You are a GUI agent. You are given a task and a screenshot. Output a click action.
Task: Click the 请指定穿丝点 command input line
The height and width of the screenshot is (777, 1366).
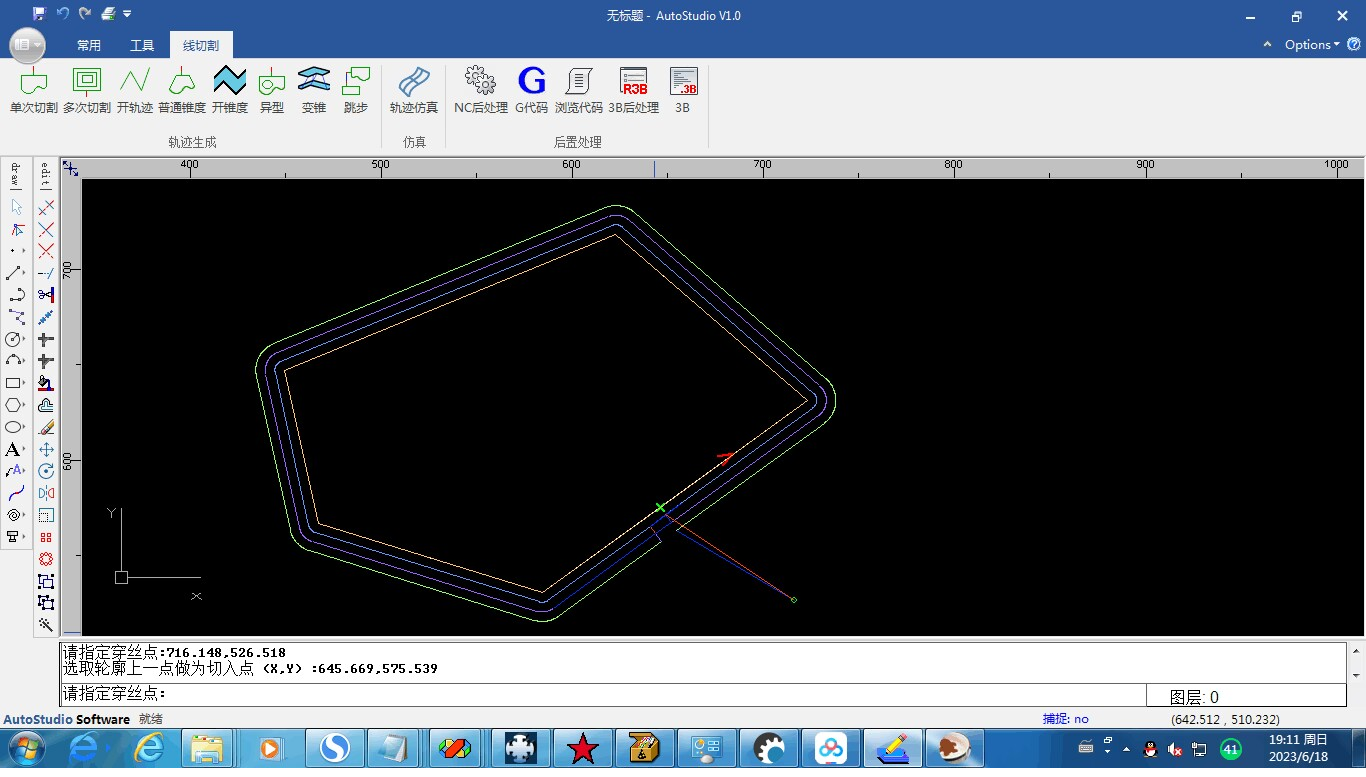(x=600, y=693)
